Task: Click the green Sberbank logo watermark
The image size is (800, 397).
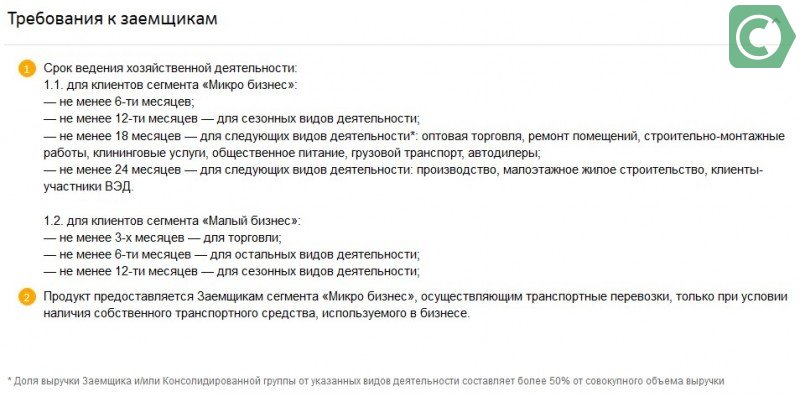Action: coord(762,37)
